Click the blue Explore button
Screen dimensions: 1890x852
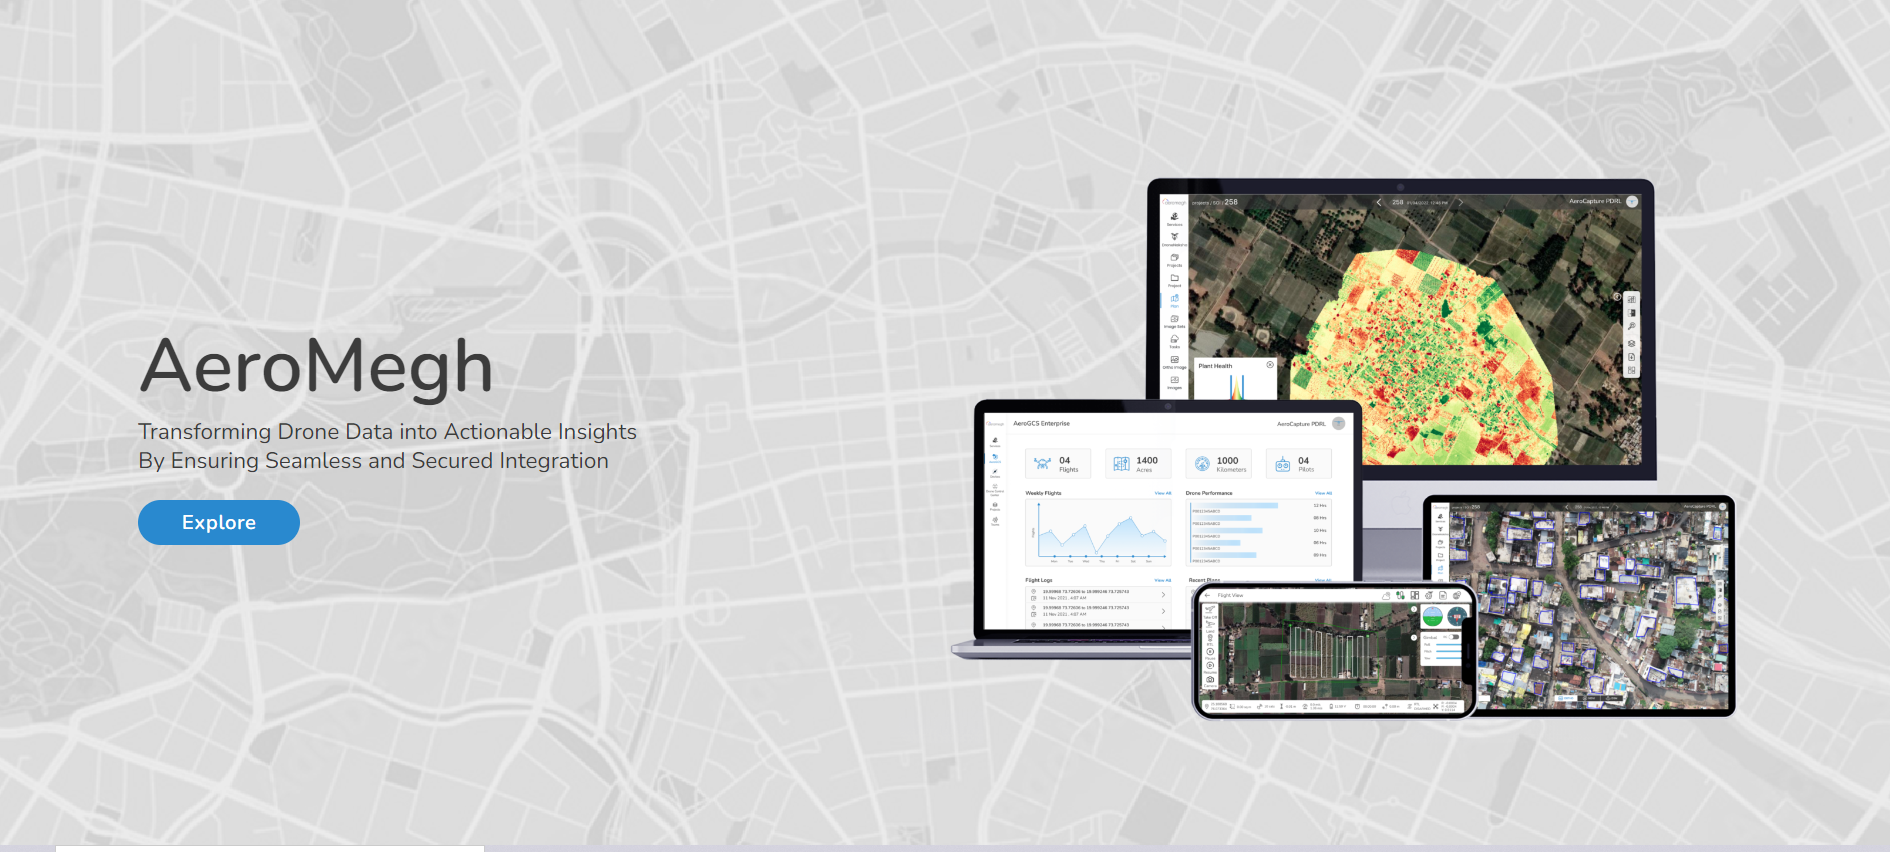point(219,522)
